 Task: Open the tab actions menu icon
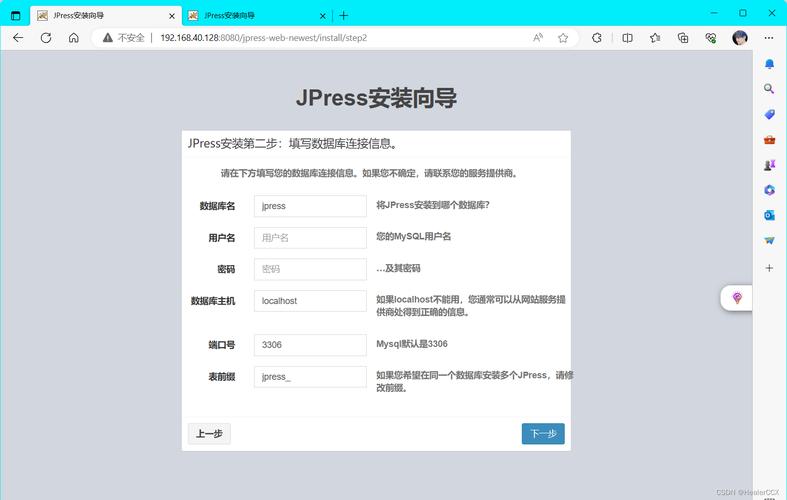pyautogui.click(x=16, y=16)
